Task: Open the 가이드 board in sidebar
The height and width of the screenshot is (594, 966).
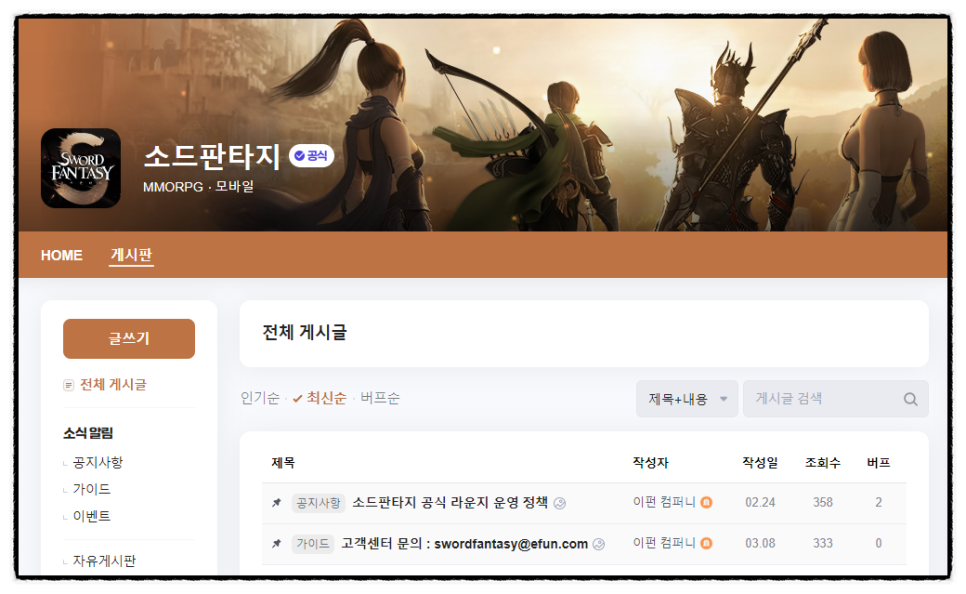Action: click(92, 489)
